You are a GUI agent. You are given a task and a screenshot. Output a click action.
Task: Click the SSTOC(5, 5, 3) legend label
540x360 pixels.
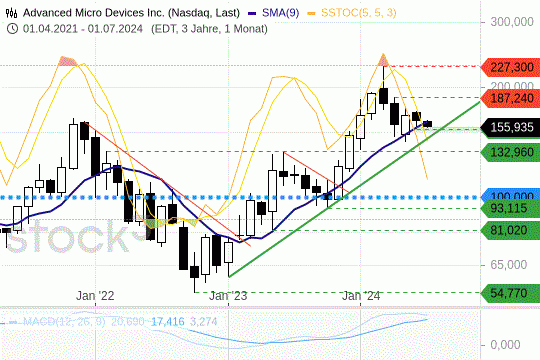pos(359,13)
